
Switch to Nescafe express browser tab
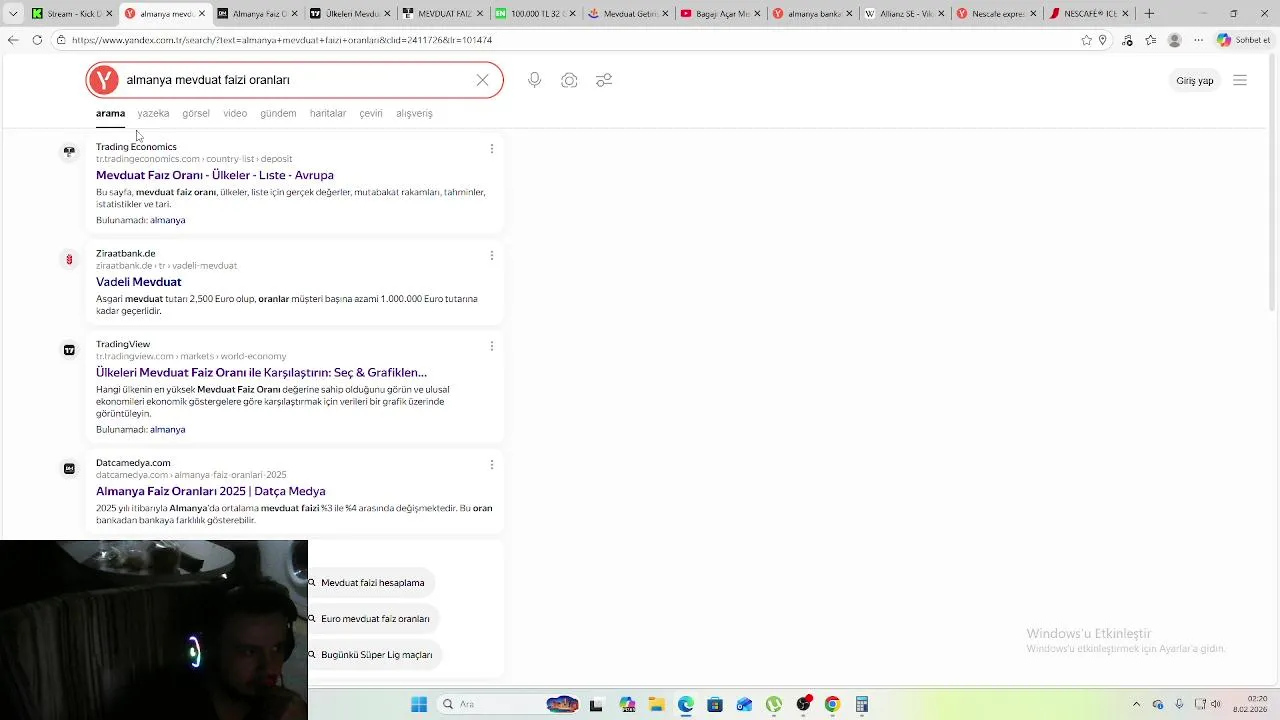click(x=996, y=14)
